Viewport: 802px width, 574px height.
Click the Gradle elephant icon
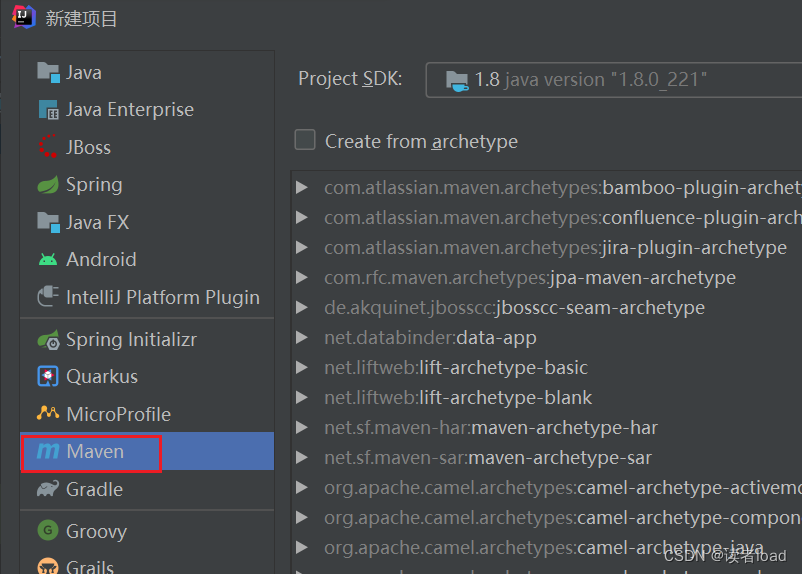[x=48, y=489]
